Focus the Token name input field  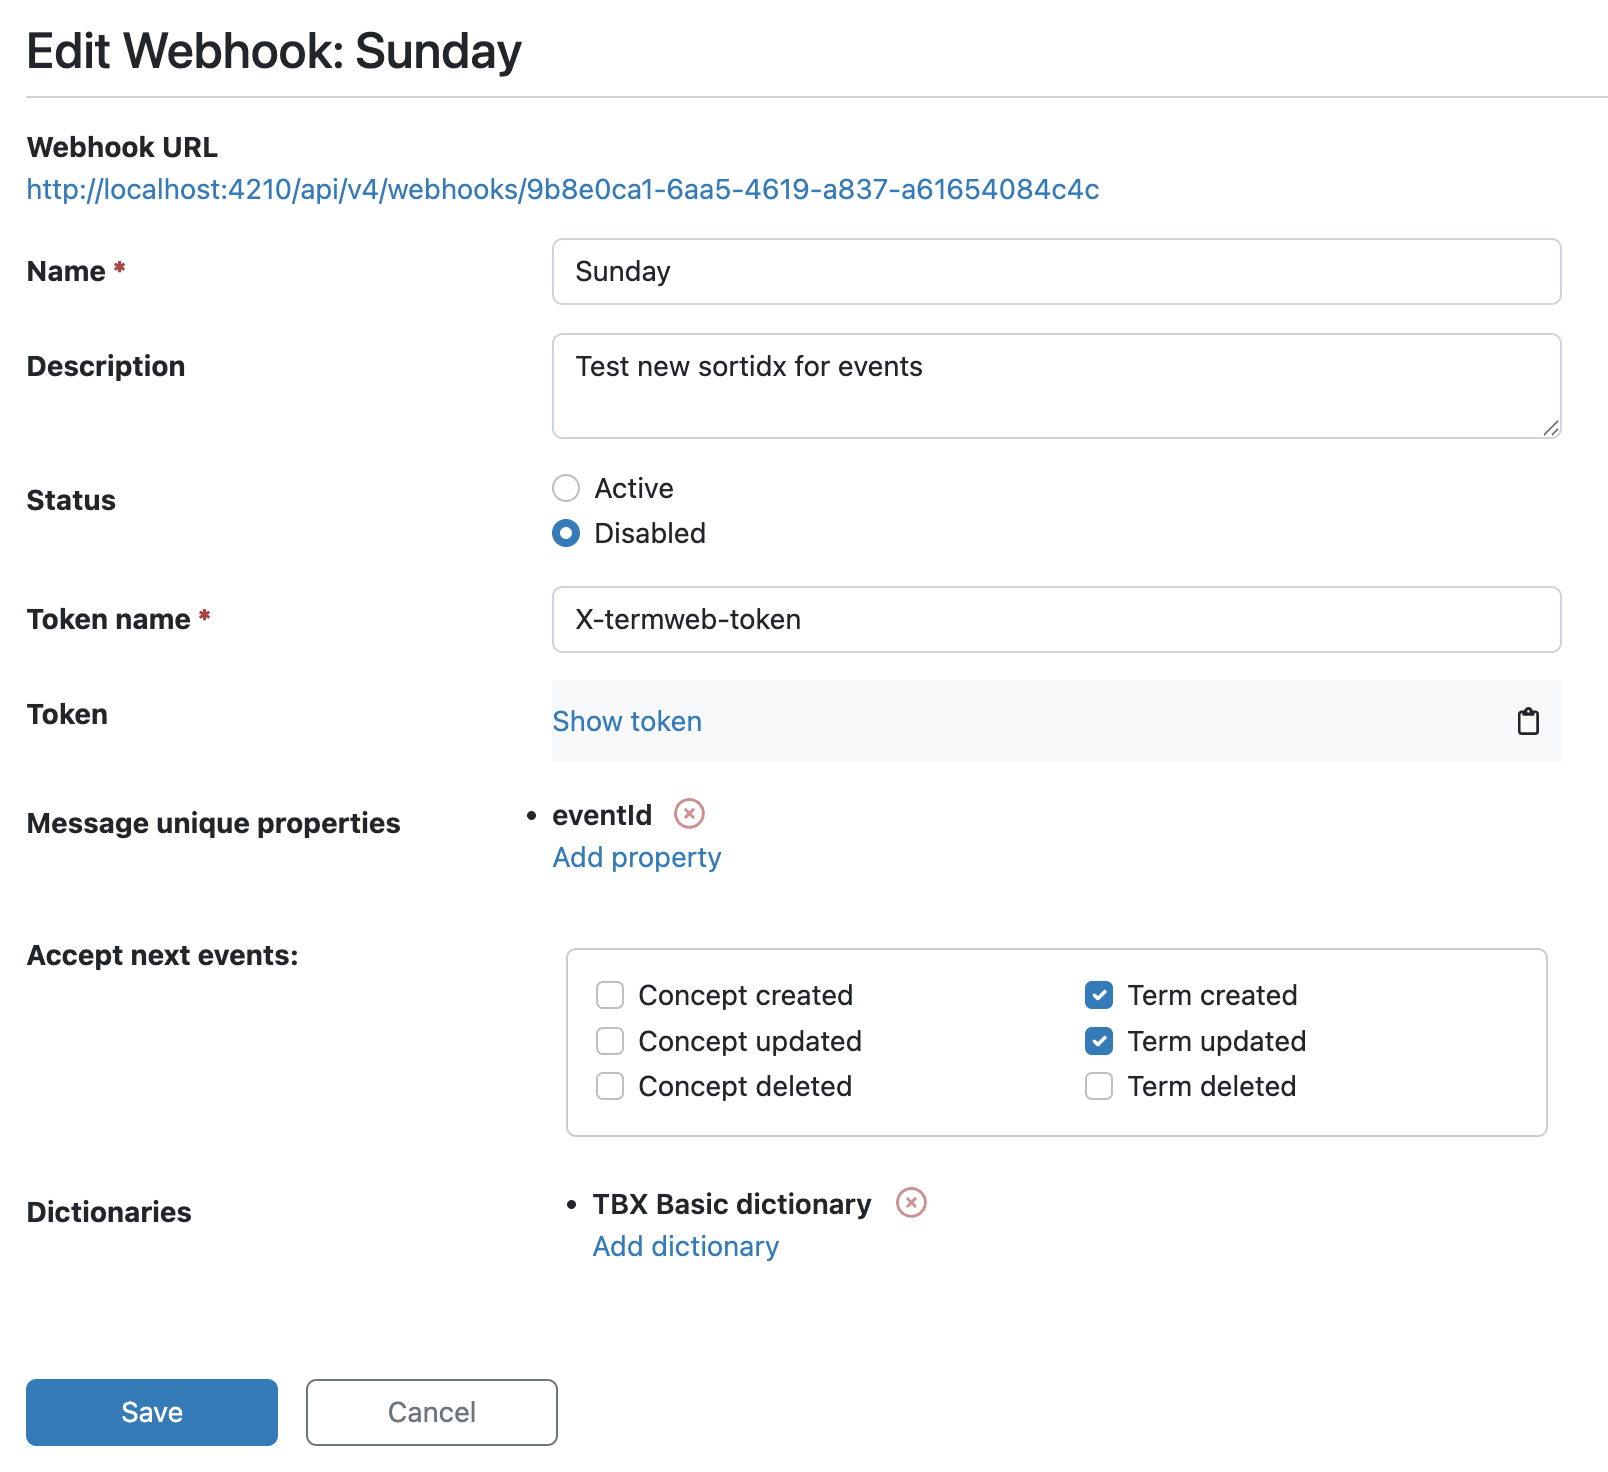coord(1057,619)
